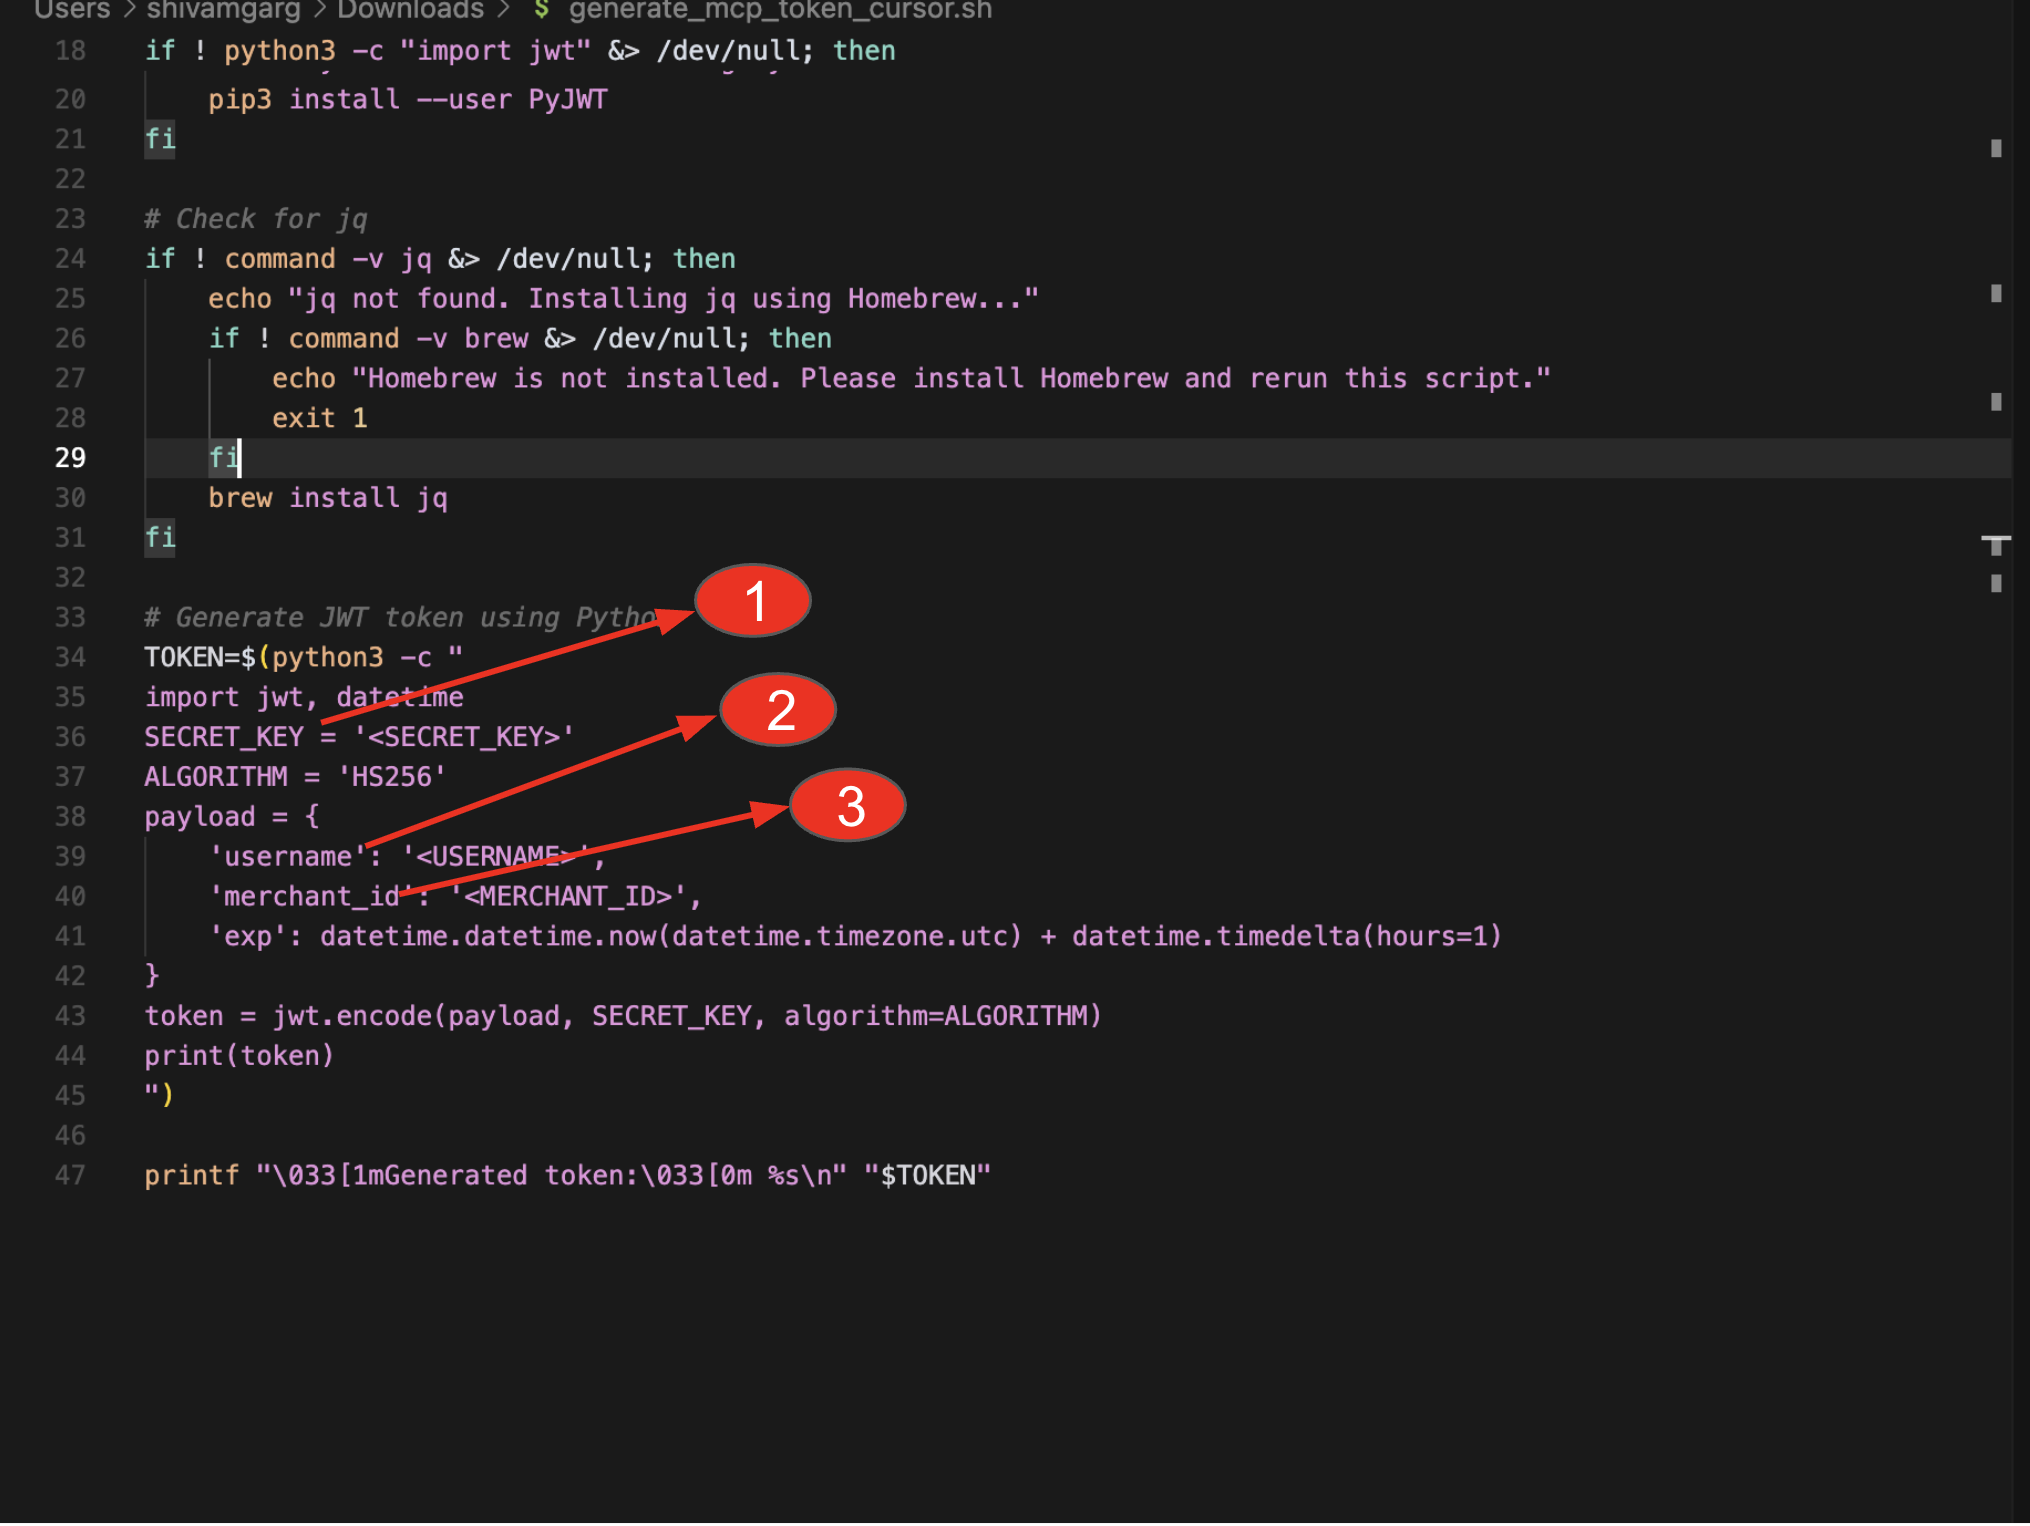Open the shivamgarg breadcrumb folder
This screenshot has width=2030, height=1526.
[223, 10]
